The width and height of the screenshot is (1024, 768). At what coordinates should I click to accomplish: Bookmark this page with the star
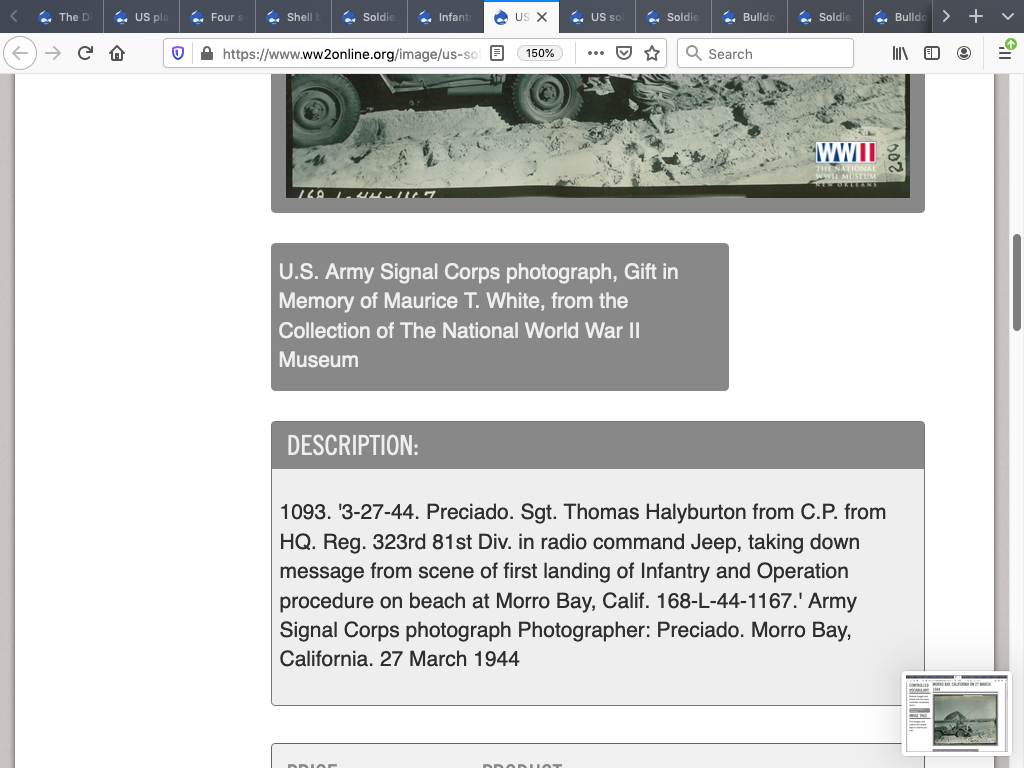pos(652,54)
